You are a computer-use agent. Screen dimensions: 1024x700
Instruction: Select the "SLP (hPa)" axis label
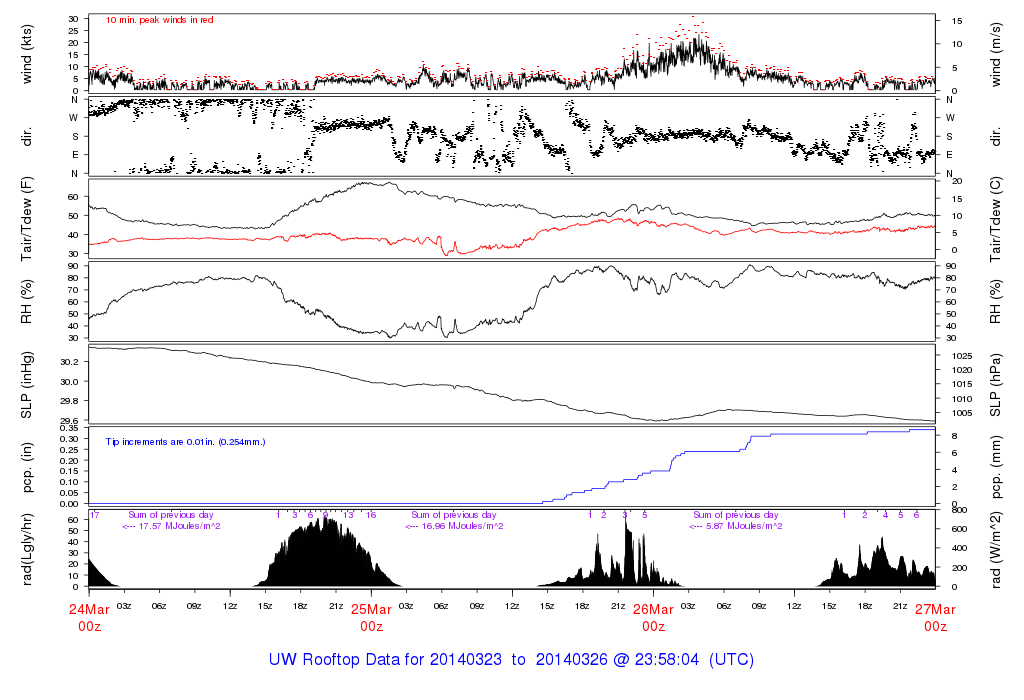[995, 385]
